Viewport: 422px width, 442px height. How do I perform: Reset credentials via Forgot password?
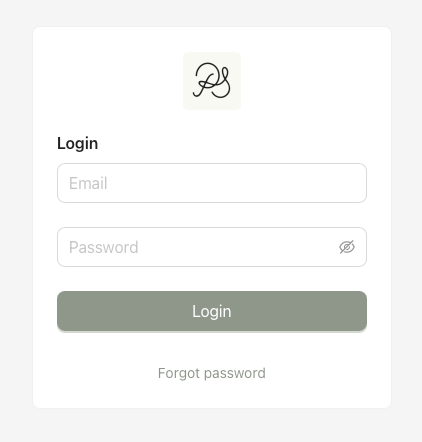tap(212, 373)
